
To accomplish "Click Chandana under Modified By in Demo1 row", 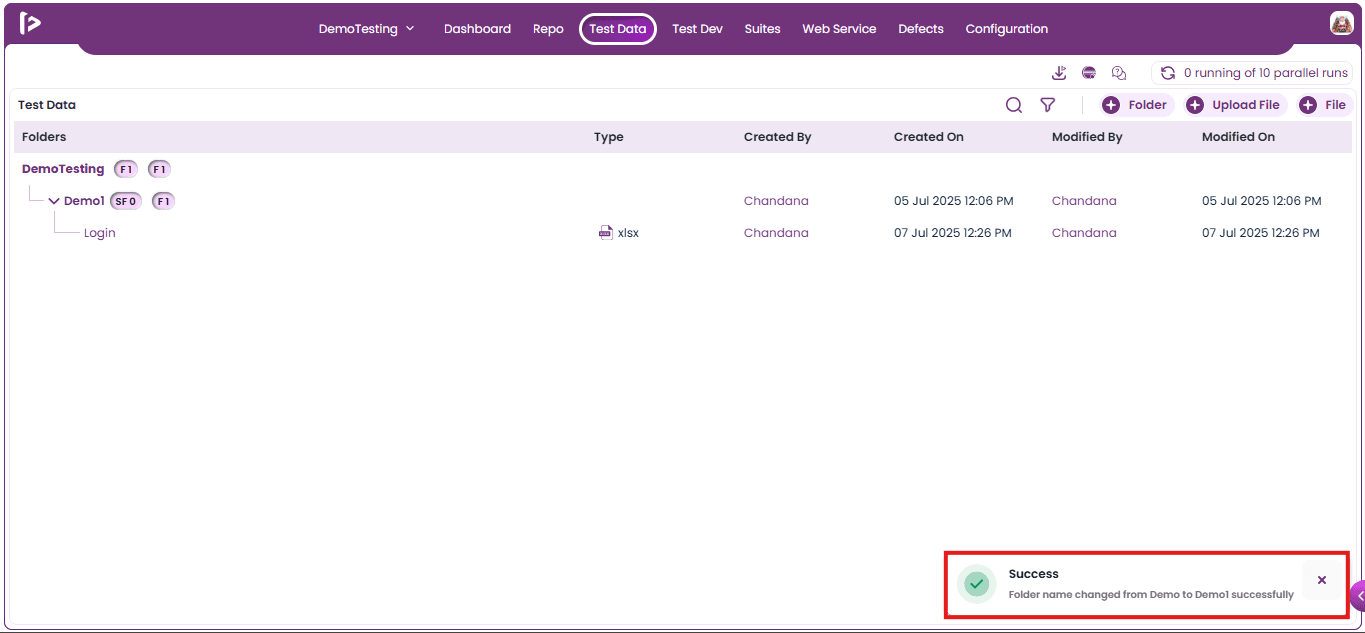I will (x=1084, y=201).
